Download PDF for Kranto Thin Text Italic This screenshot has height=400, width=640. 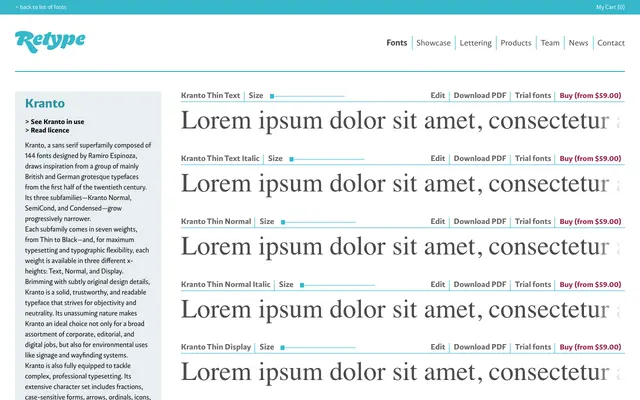(480, 158)
